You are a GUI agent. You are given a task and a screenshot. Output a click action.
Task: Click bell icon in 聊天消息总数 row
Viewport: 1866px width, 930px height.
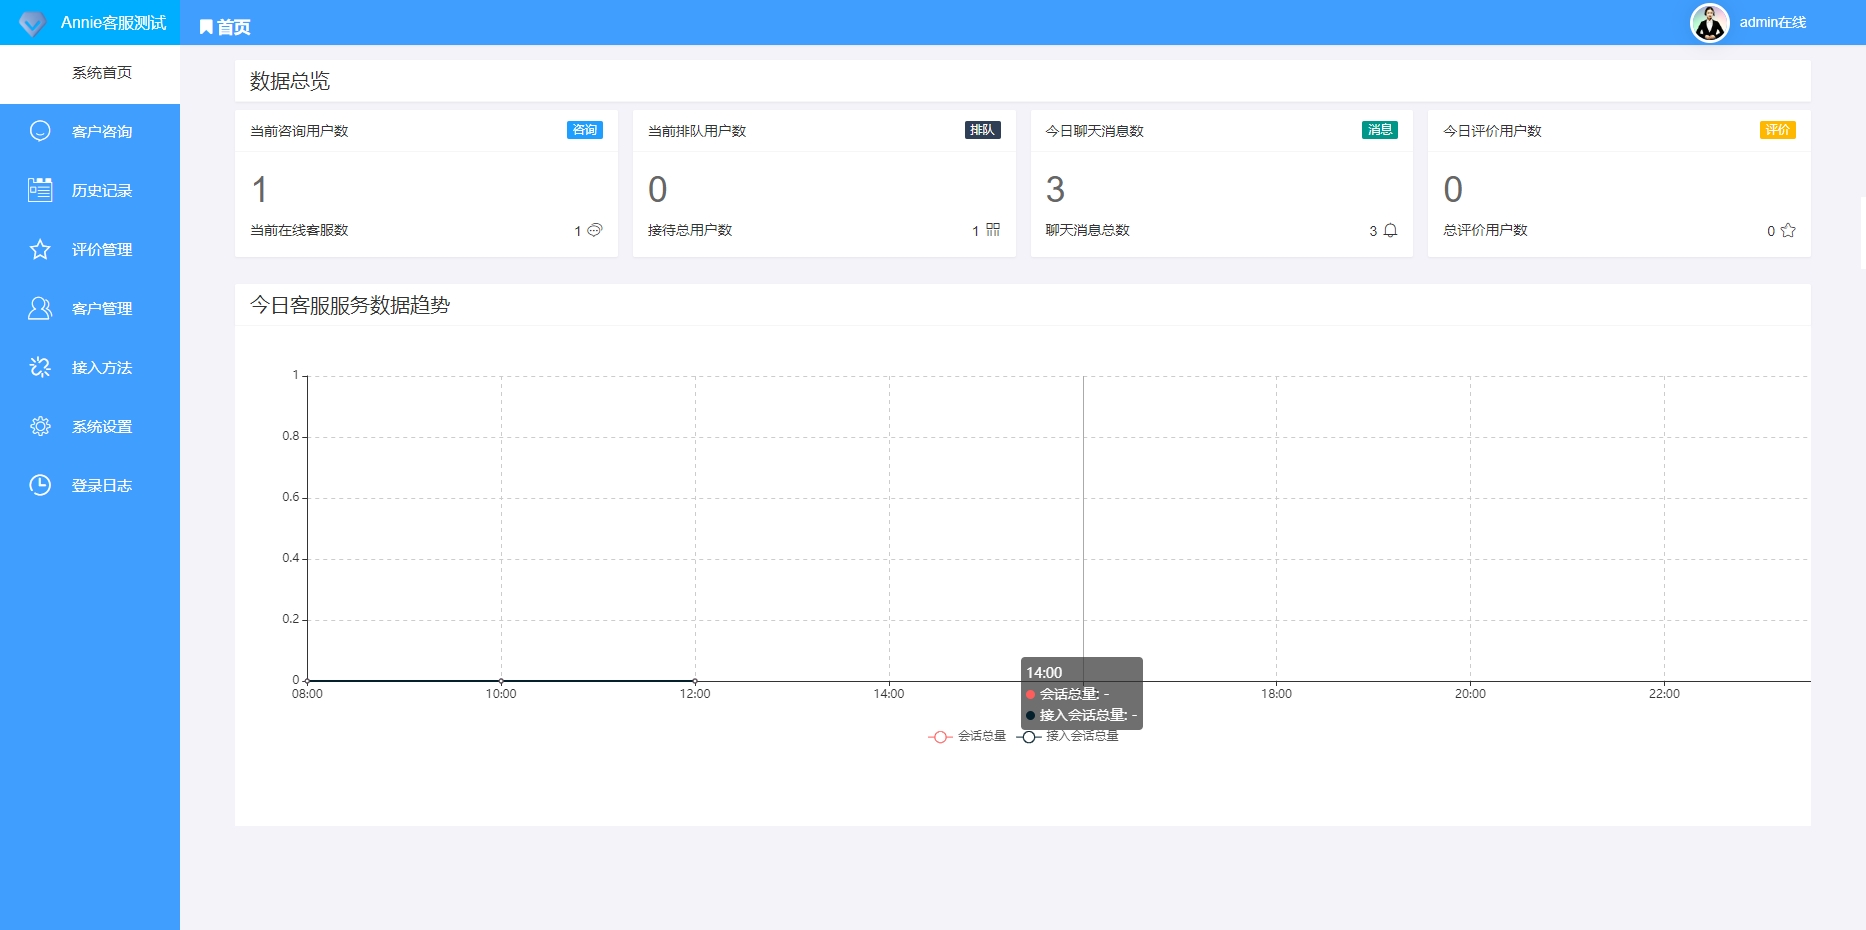pos(1390,230)
